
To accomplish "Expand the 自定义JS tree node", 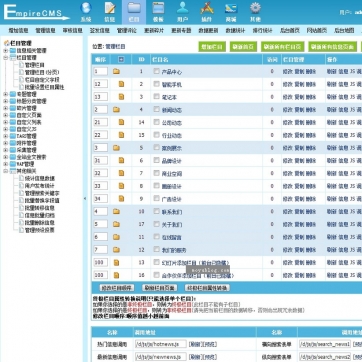I will [5, 129].
